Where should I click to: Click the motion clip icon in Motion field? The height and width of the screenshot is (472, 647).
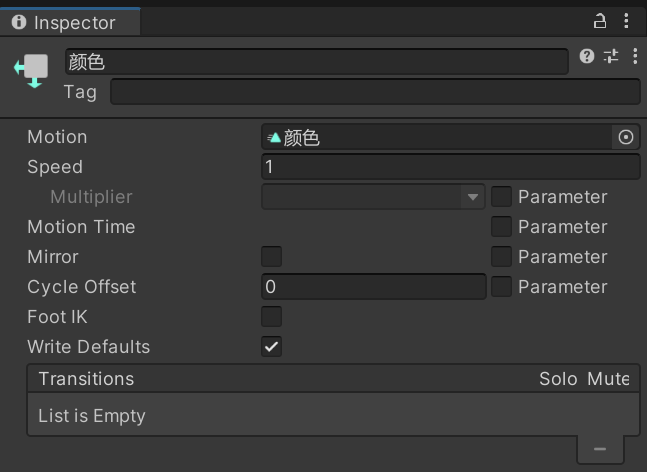[274, 137]
